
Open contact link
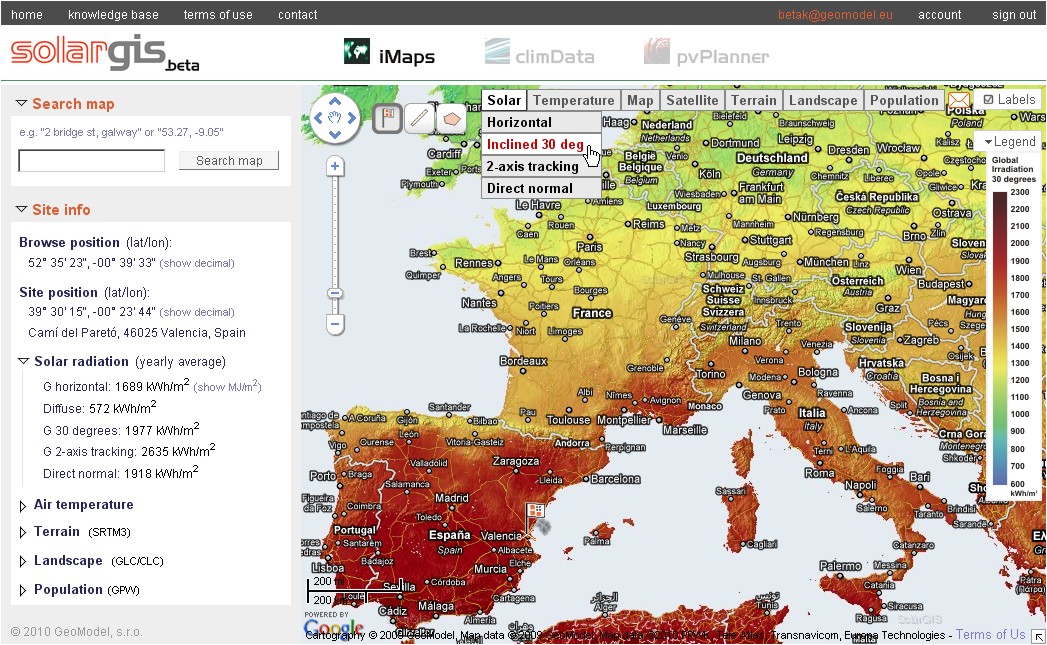298,15
